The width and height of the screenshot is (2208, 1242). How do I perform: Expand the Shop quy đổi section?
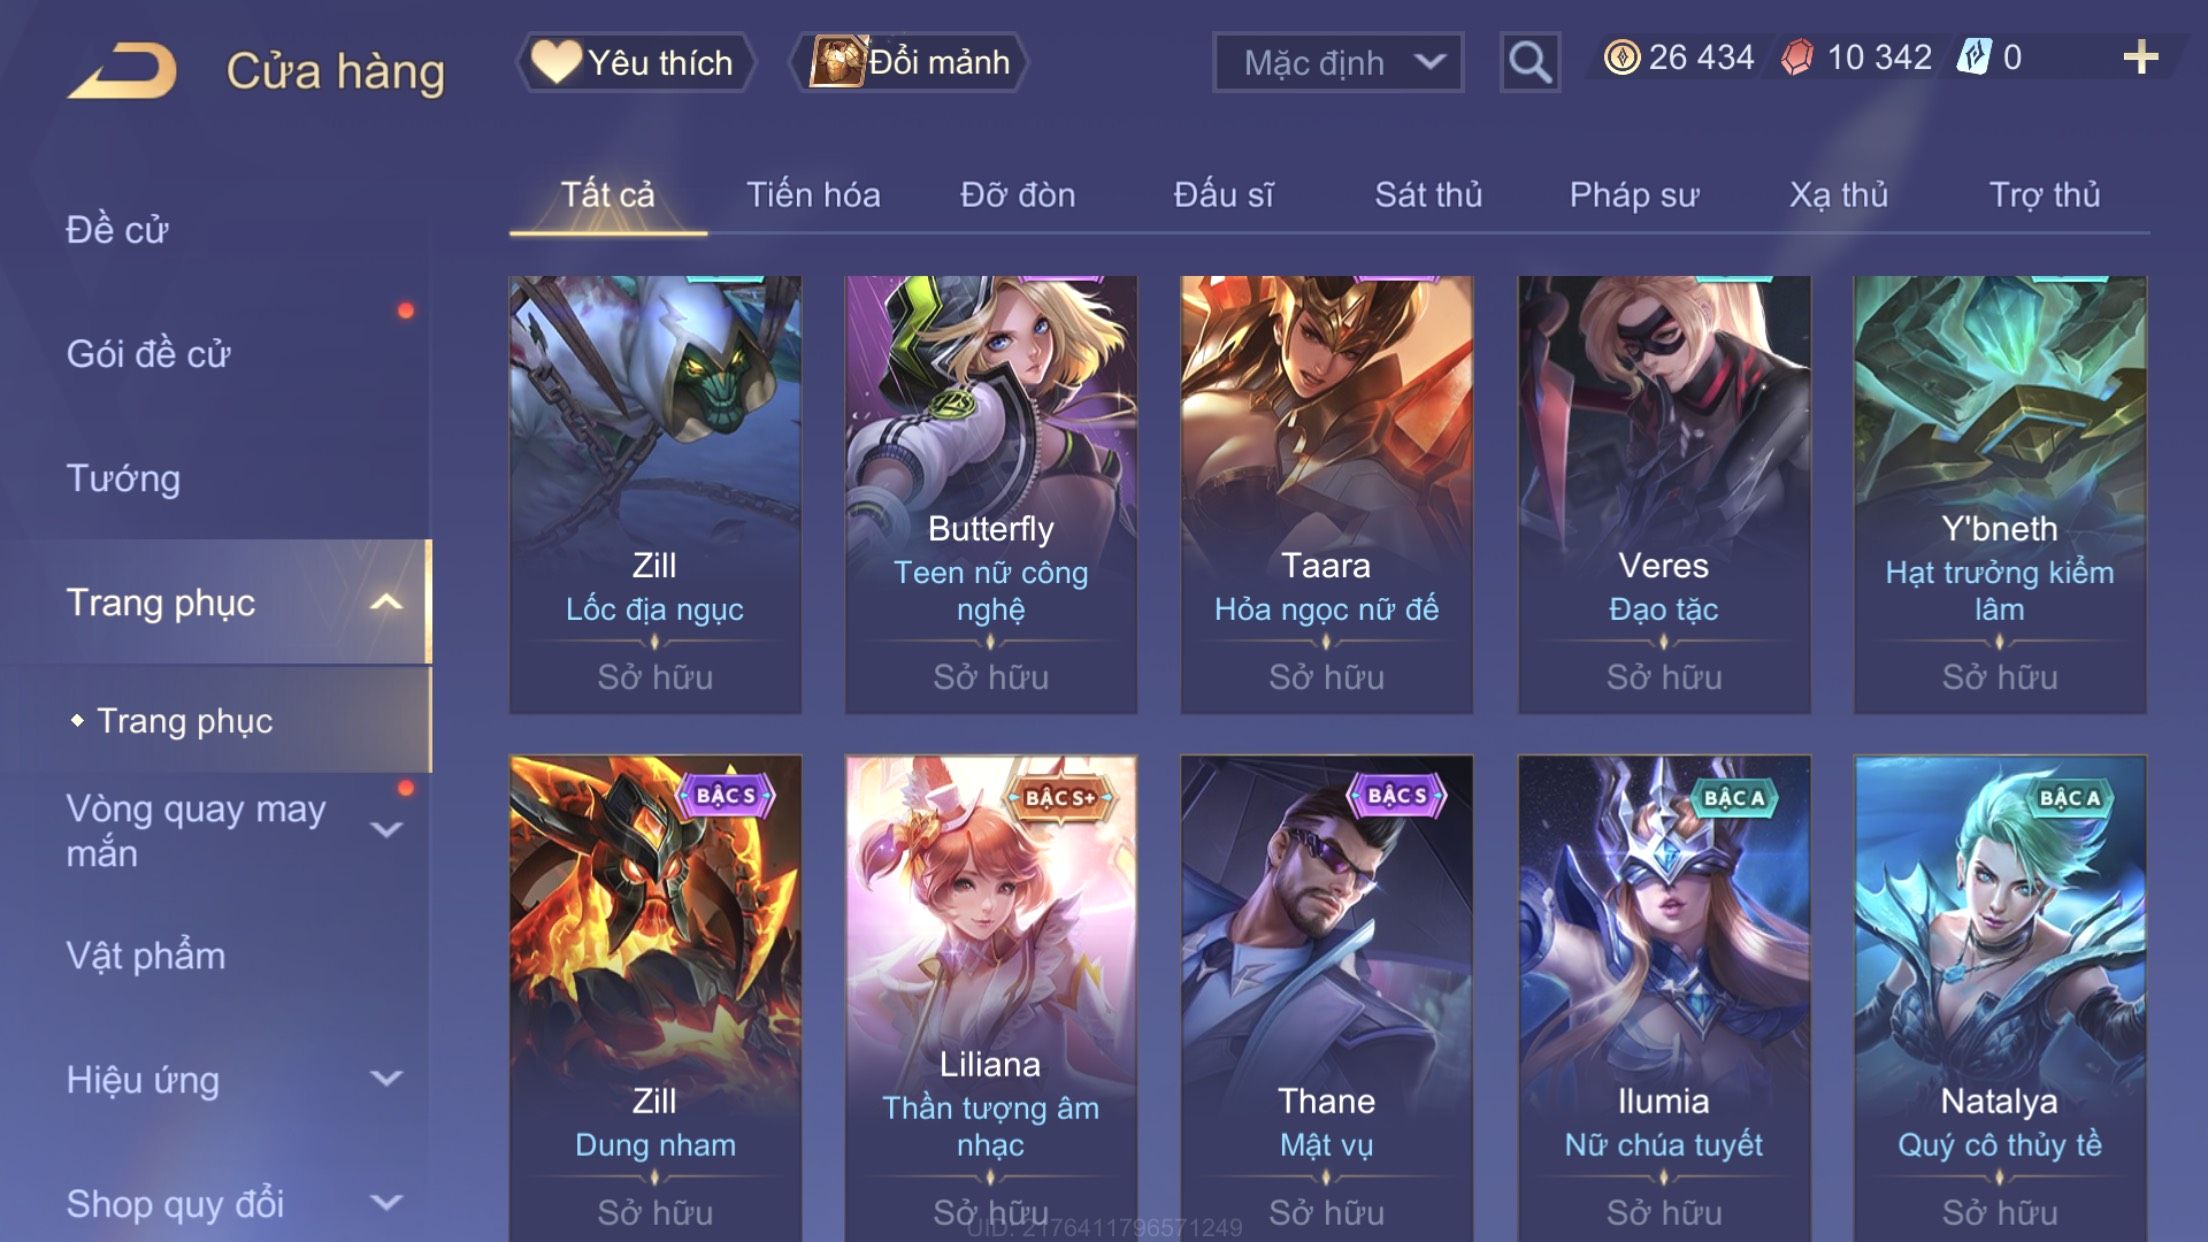click(x=386, y=1203)
